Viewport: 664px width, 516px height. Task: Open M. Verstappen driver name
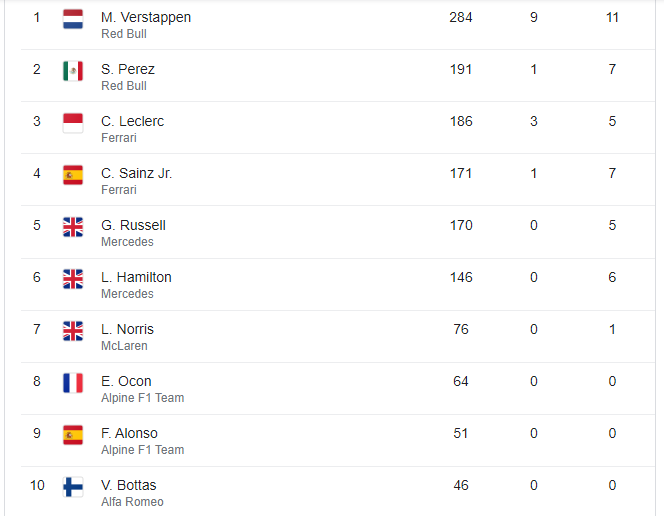(146, 17)
